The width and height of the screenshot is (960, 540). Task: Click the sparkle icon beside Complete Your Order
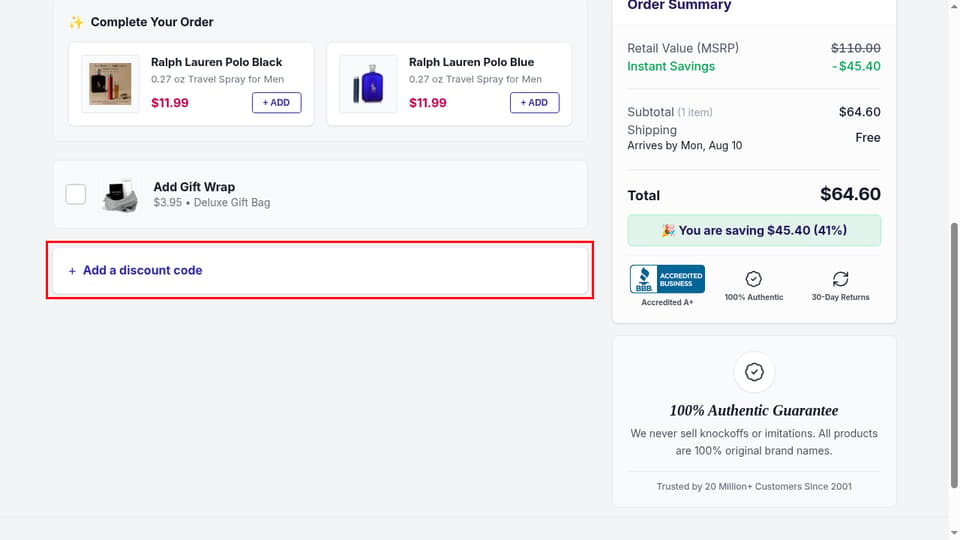click(x=76, y=23)
